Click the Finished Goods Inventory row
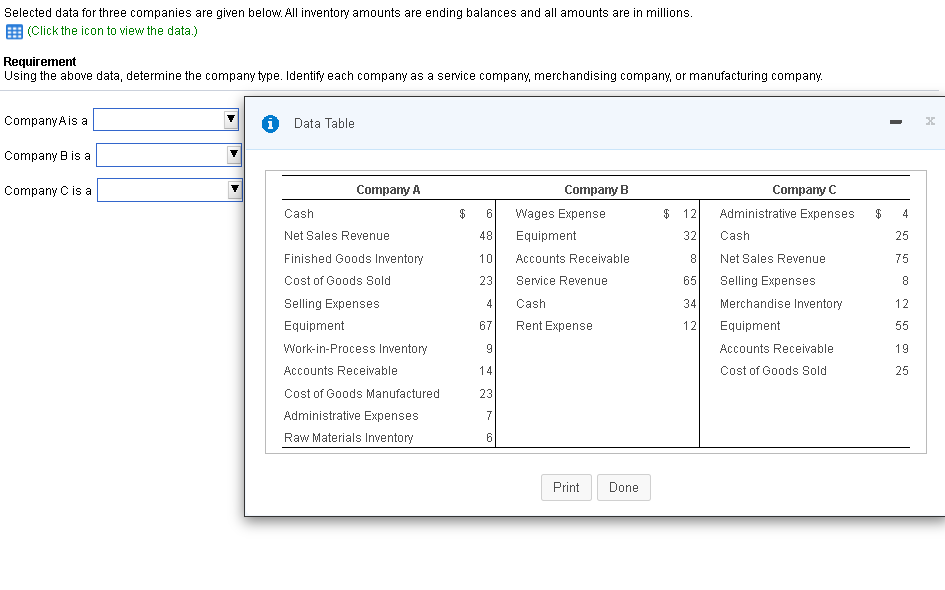945x590 pixels. (x=388, y=259)
